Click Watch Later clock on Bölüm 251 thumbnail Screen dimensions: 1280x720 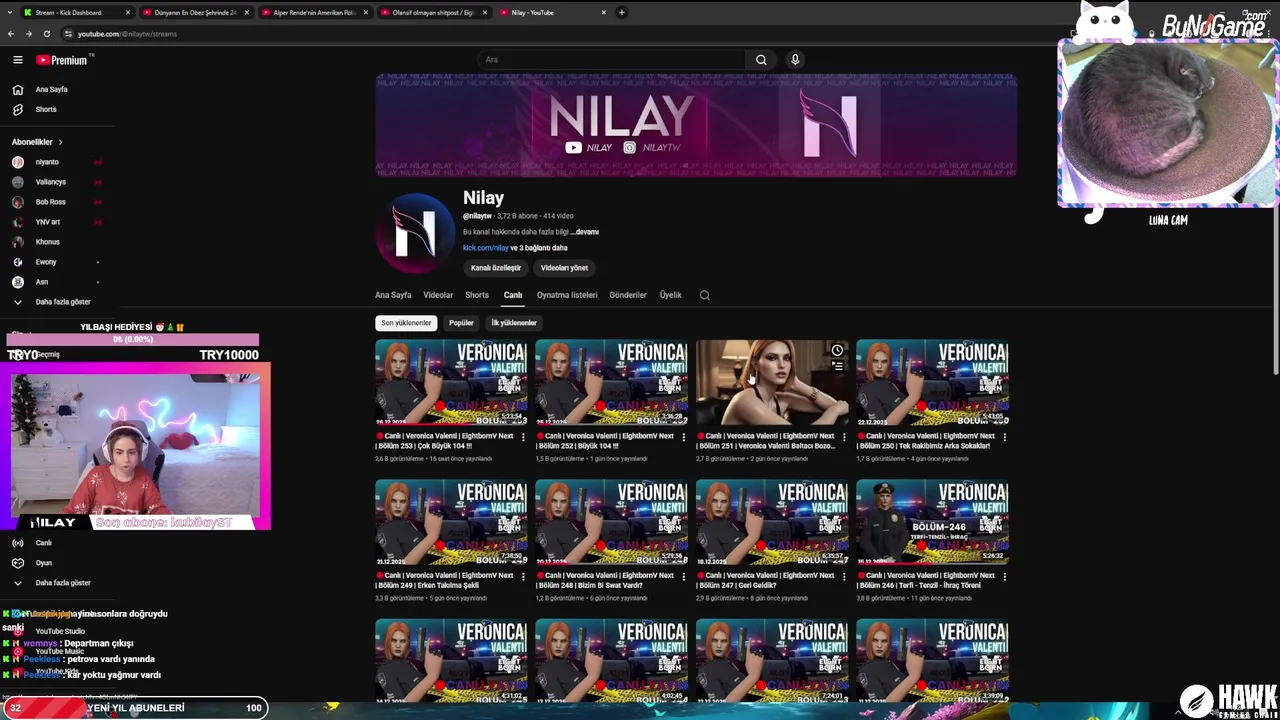coord(837,350)
